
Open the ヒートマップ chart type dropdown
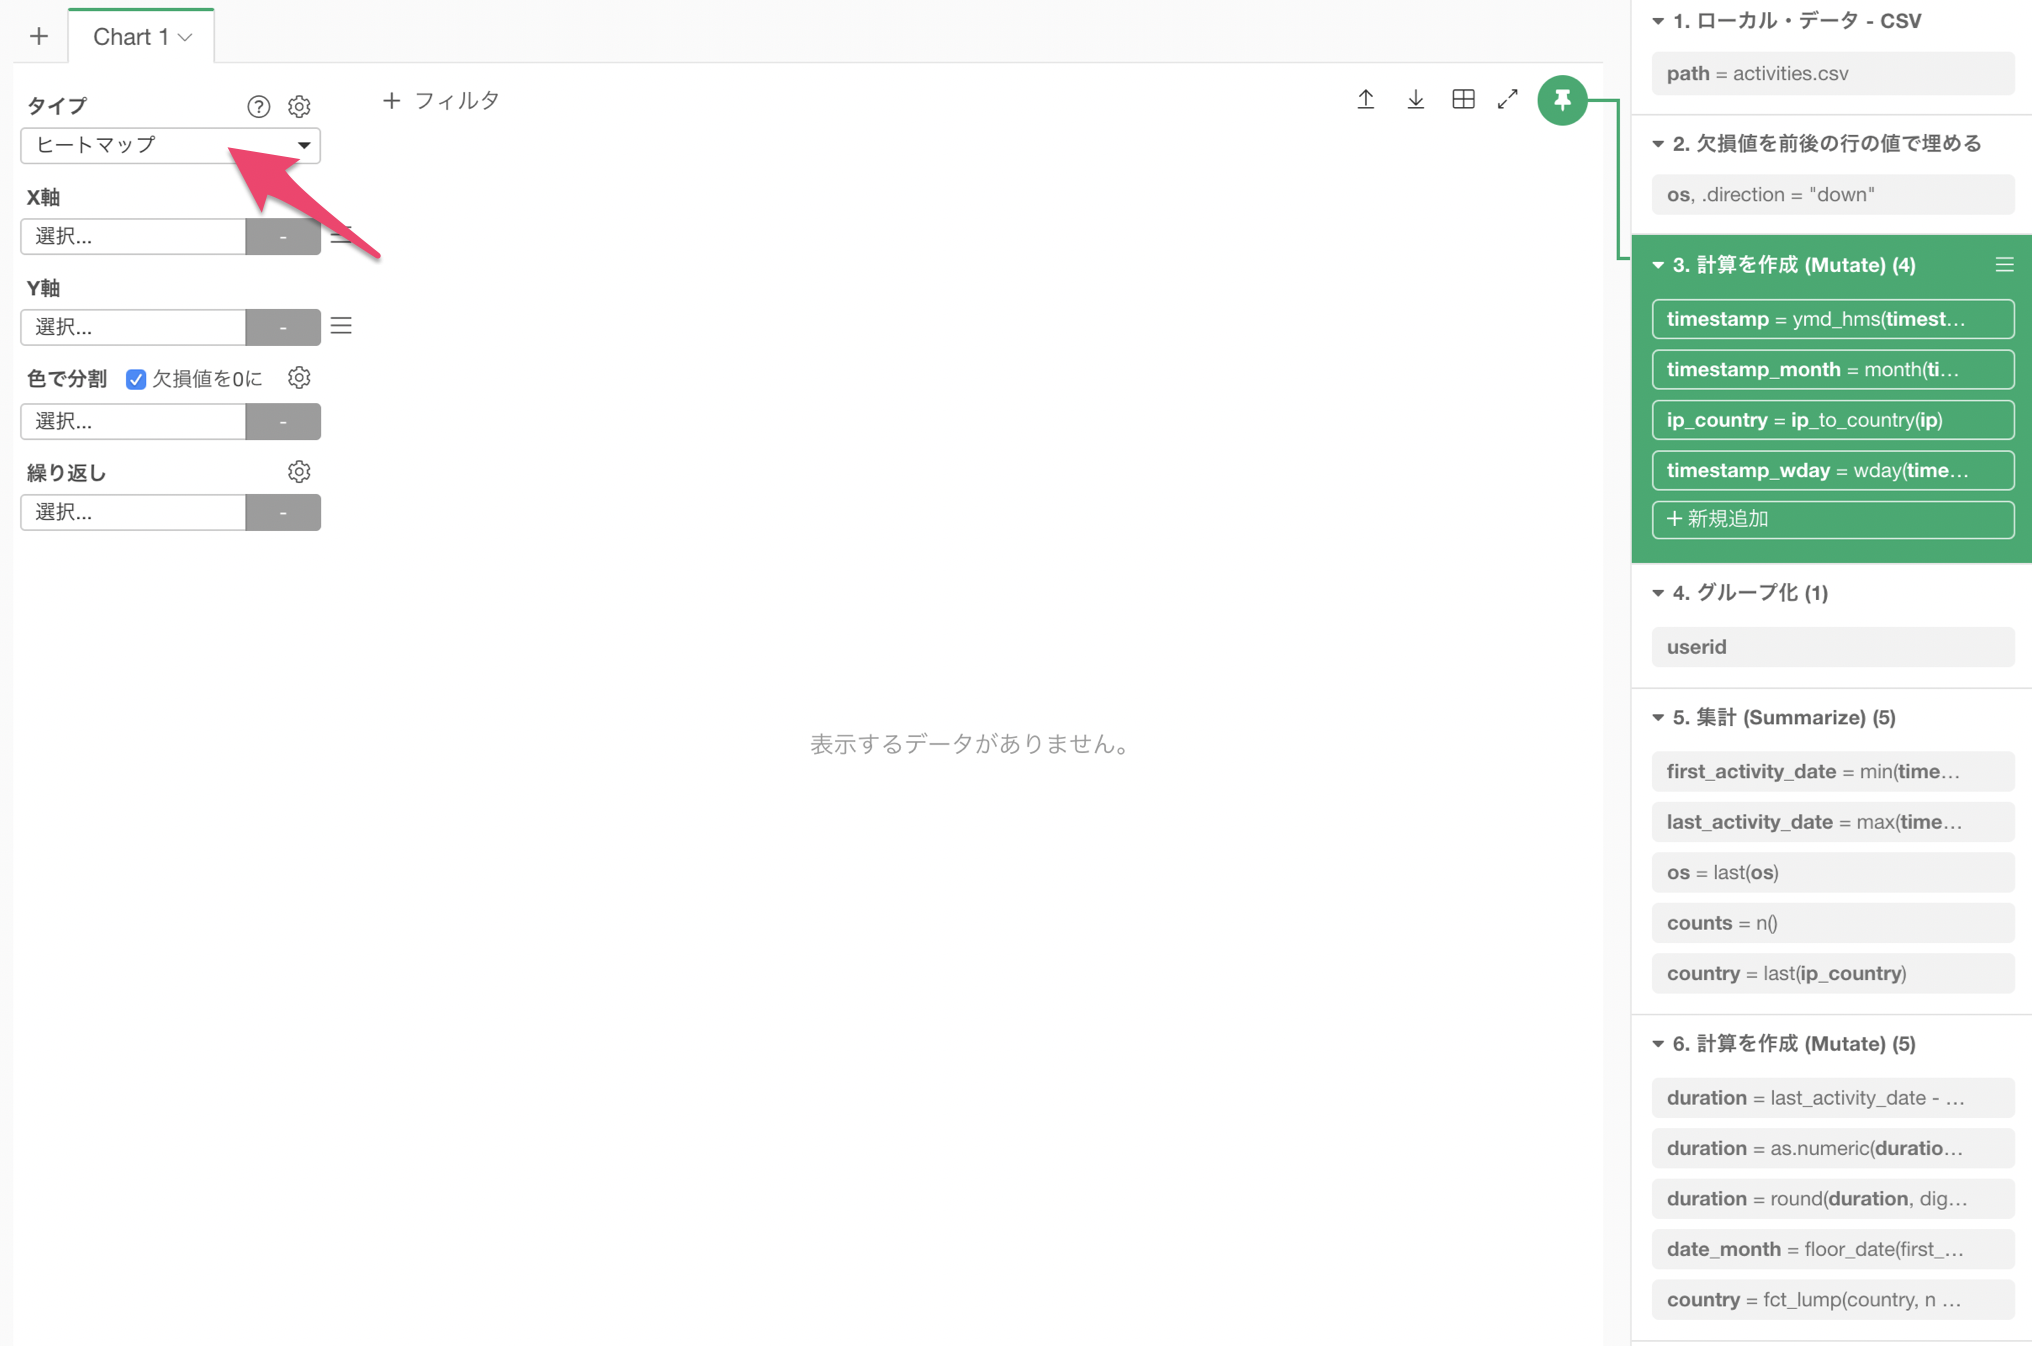tap(170, 145)
